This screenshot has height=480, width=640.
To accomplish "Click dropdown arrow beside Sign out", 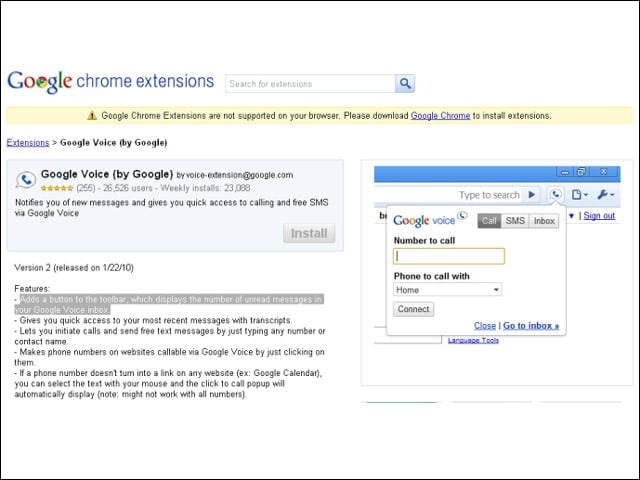I will coord(571,216).
